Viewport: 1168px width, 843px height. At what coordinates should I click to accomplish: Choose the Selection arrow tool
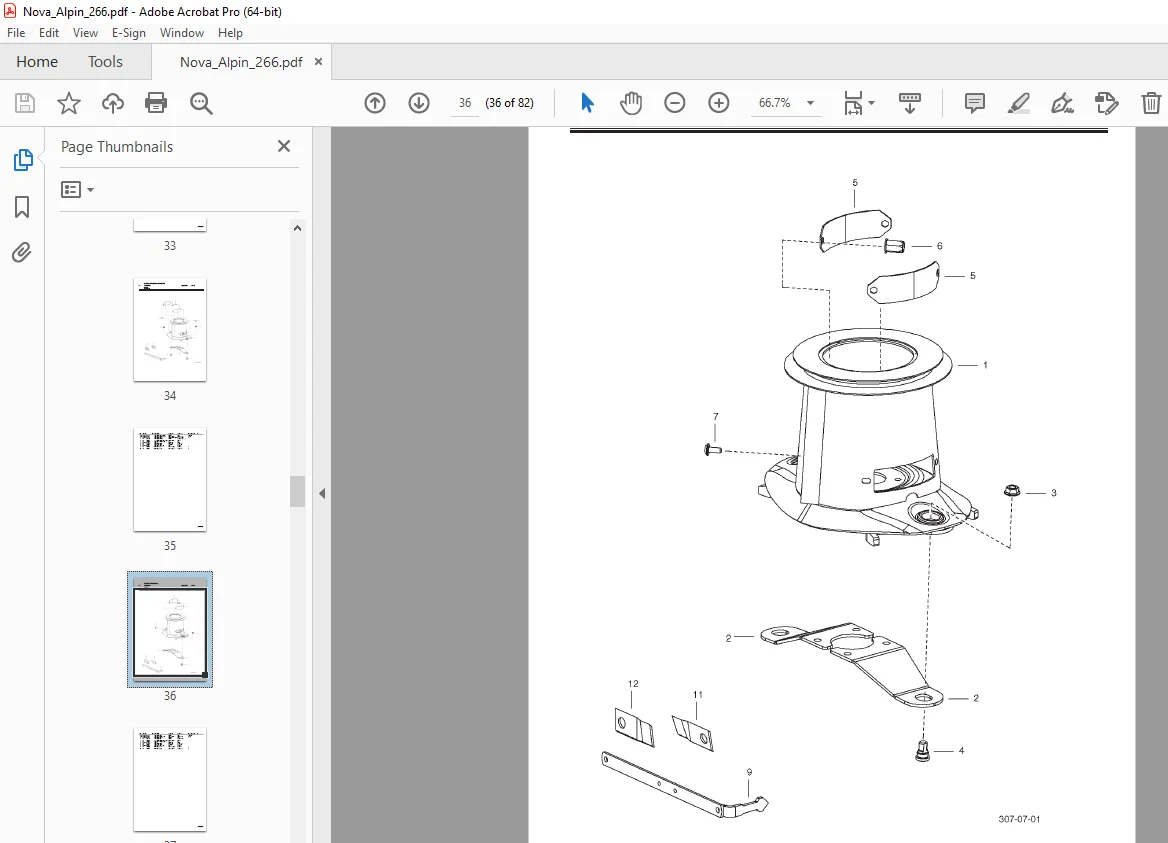pos(587,103)
